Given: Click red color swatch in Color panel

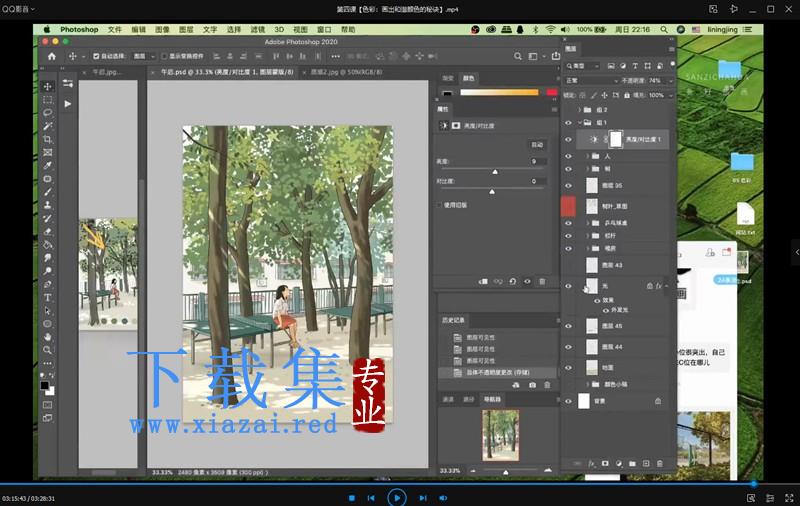Looking at the screenshot, I should pos(552,92).
